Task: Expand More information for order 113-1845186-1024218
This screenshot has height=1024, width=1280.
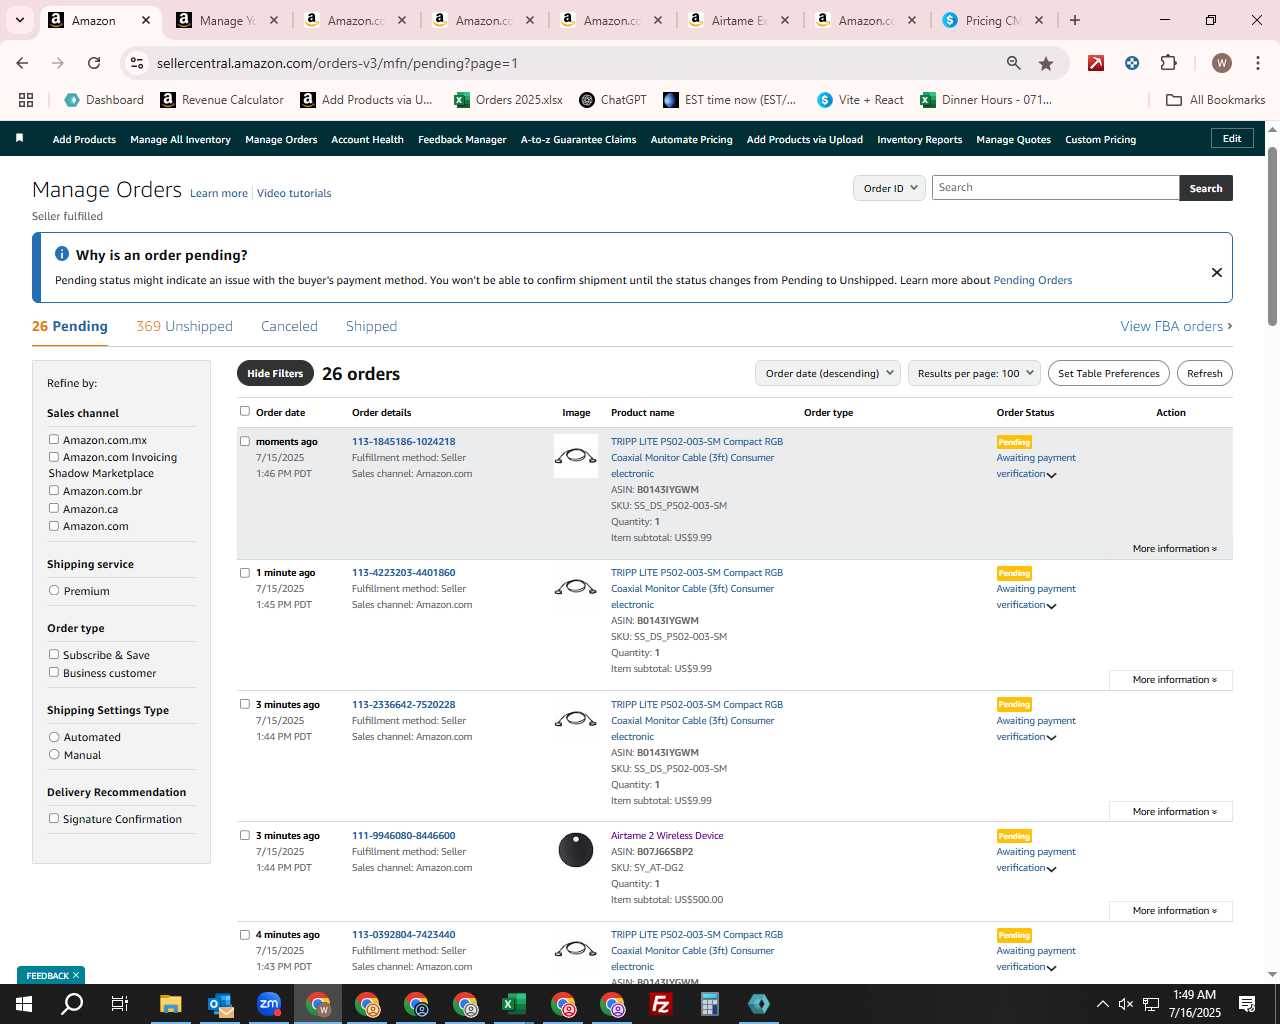Action: click(x=1174, y=549)
